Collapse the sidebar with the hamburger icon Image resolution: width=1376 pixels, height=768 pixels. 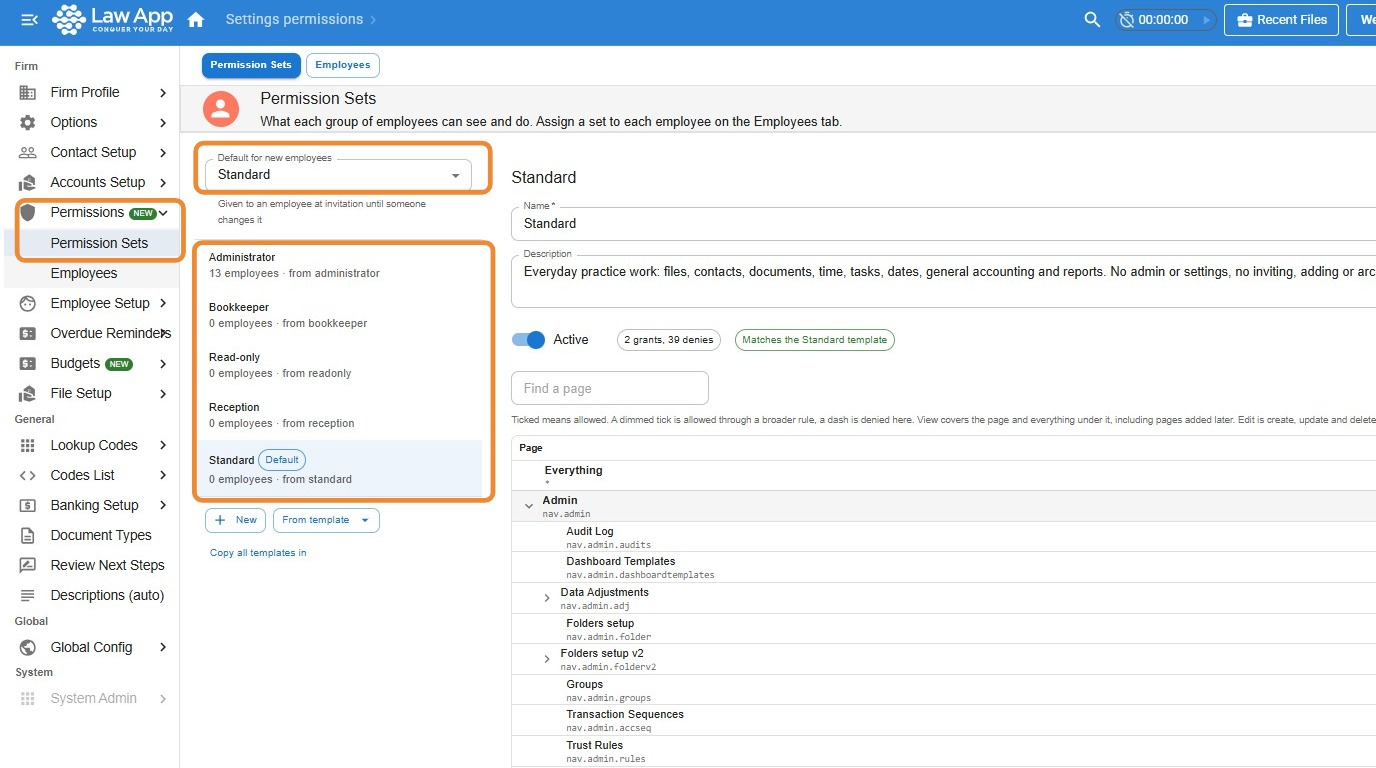(x=29, y=20)
